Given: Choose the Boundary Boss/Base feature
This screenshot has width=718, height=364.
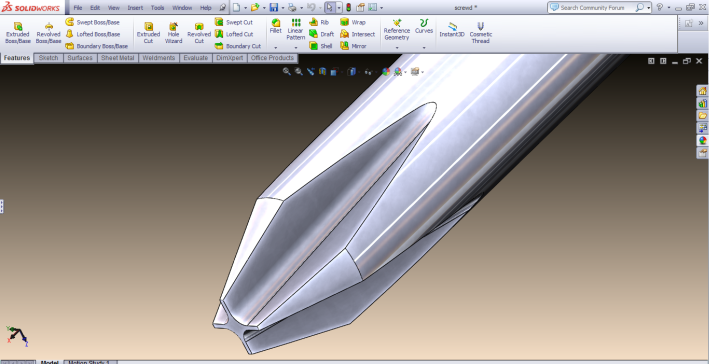Looking at the screenshot, I should coord(97,46).
